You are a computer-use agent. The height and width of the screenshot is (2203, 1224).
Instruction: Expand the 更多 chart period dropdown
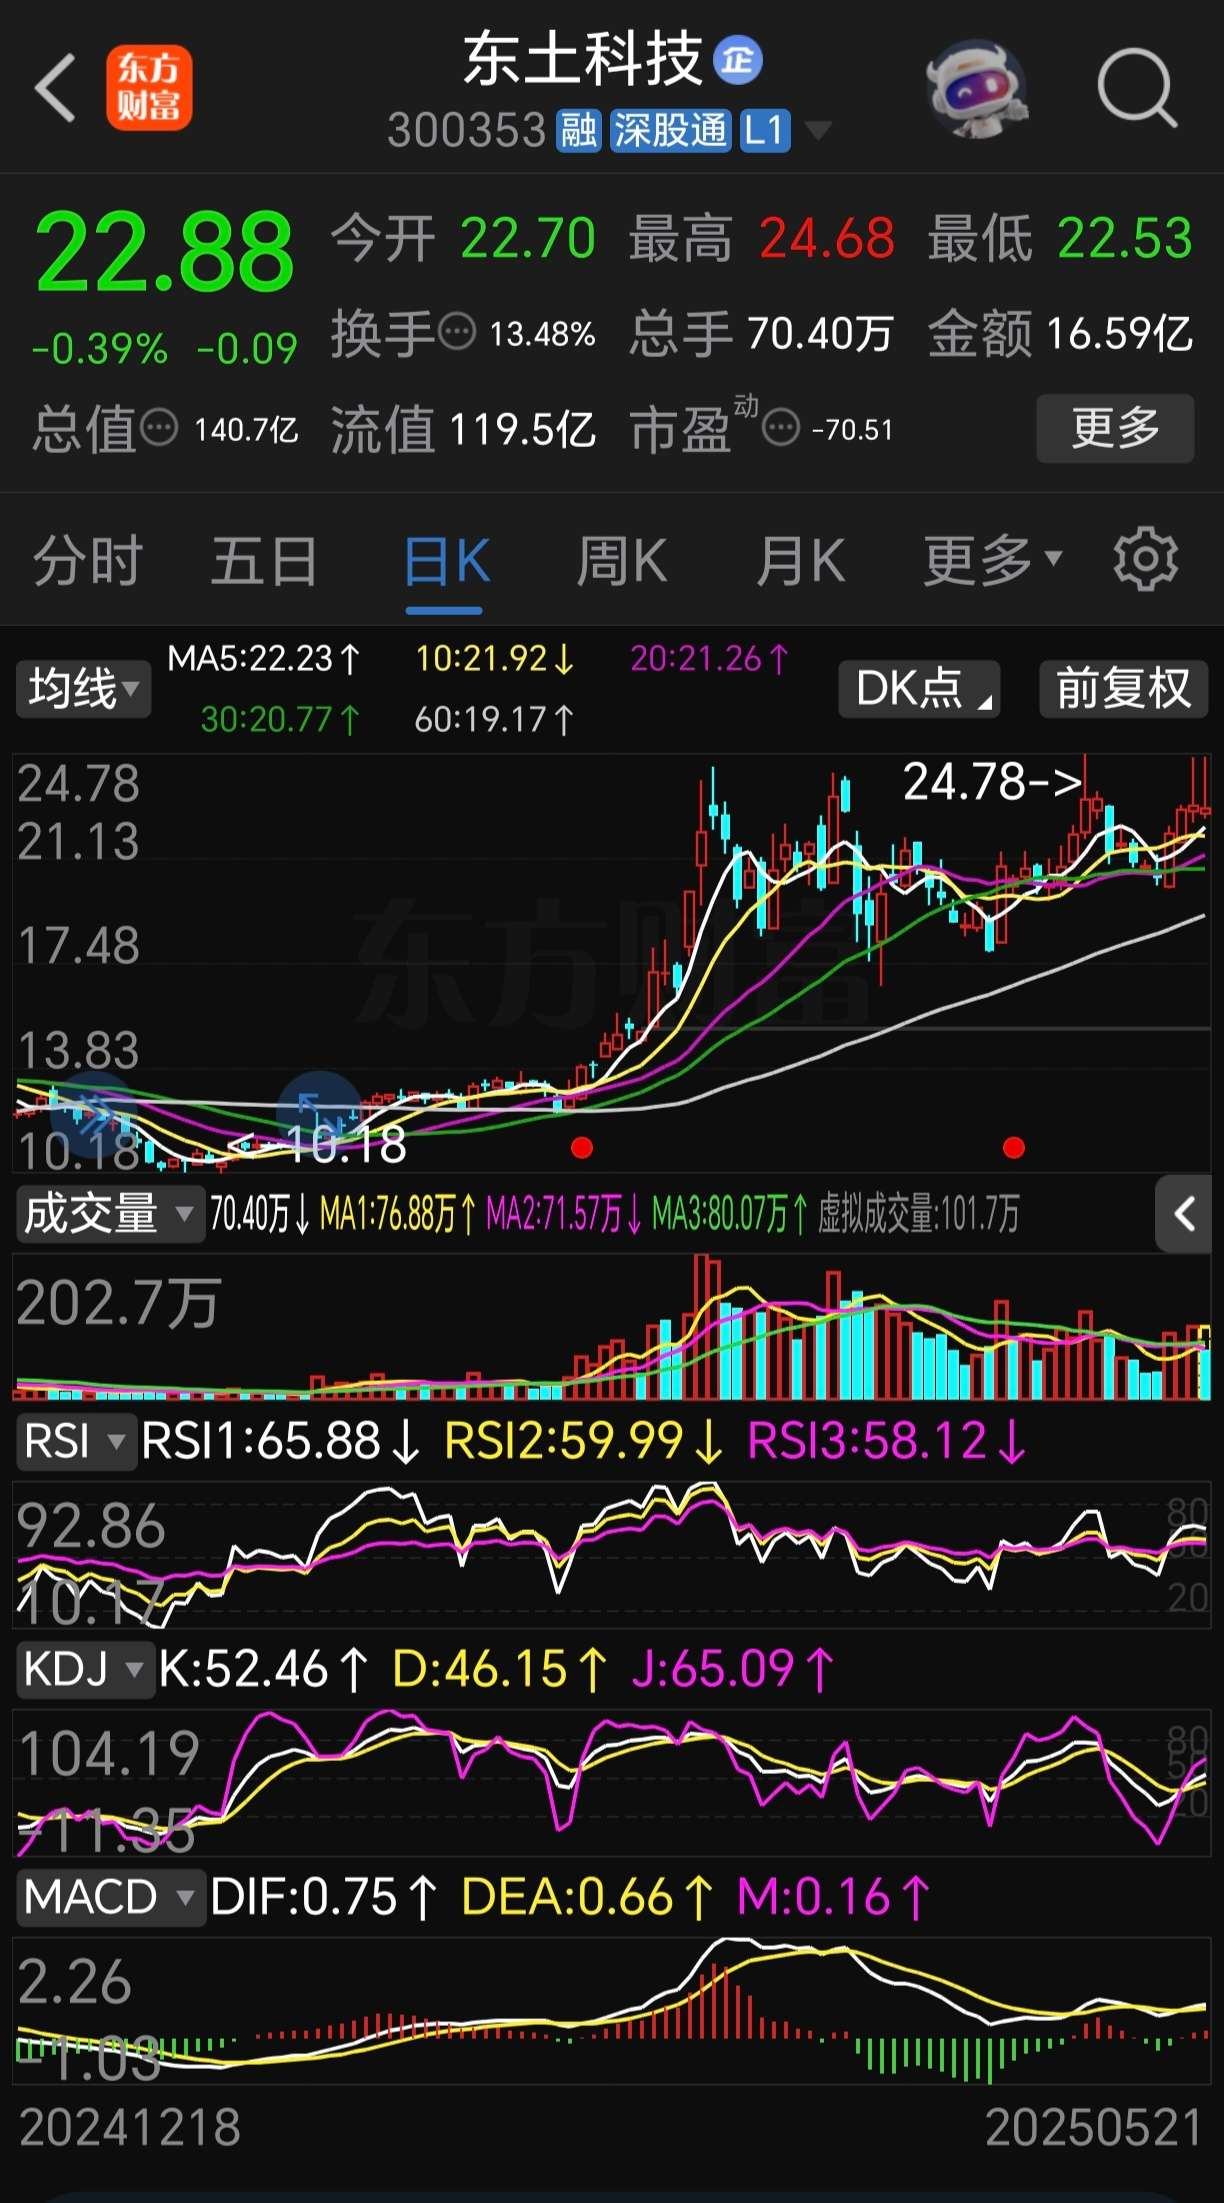click(992, 561)
